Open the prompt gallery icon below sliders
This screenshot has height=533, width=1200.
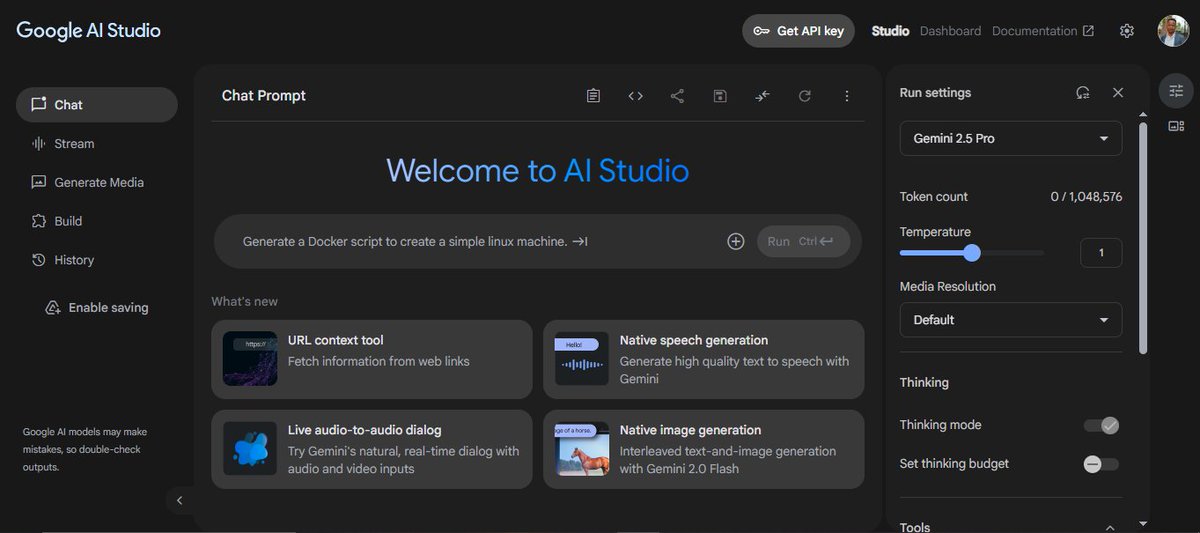1176,126
